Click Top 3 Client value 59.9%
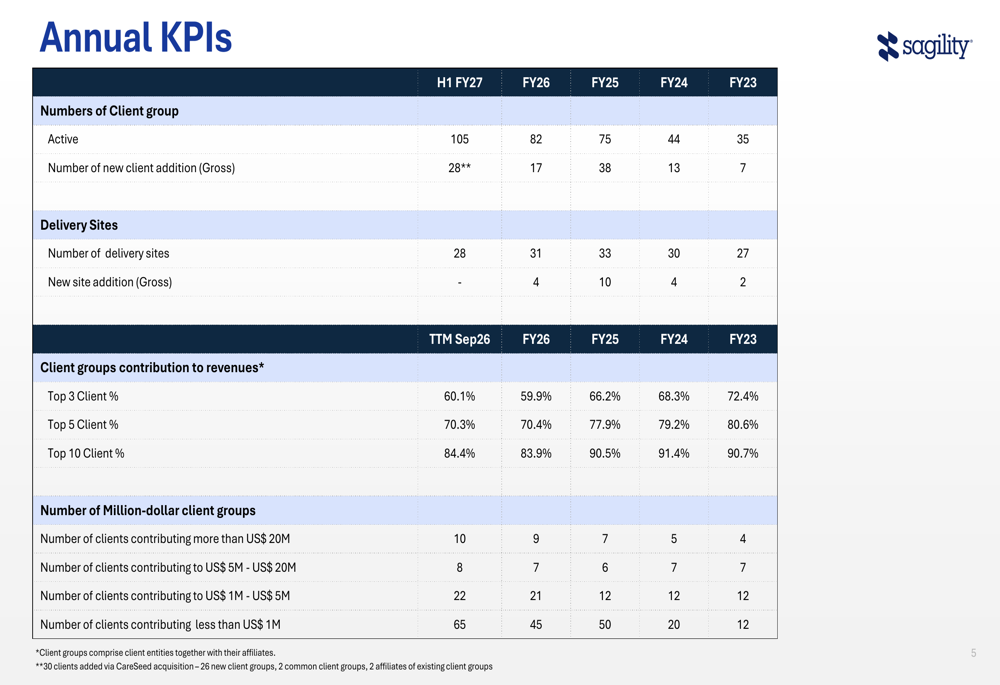1000x685 pixels. (536, 396)
